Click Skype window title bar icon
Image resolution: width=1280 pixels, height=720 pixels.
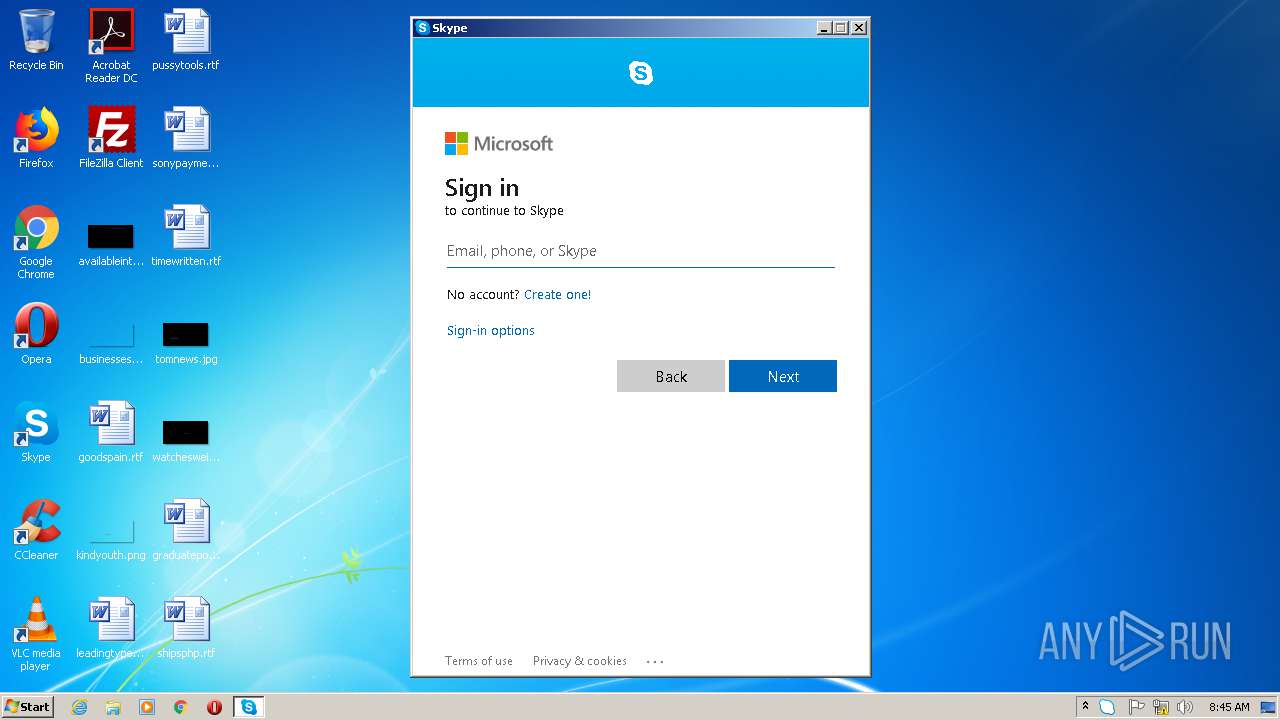(423, 28)
